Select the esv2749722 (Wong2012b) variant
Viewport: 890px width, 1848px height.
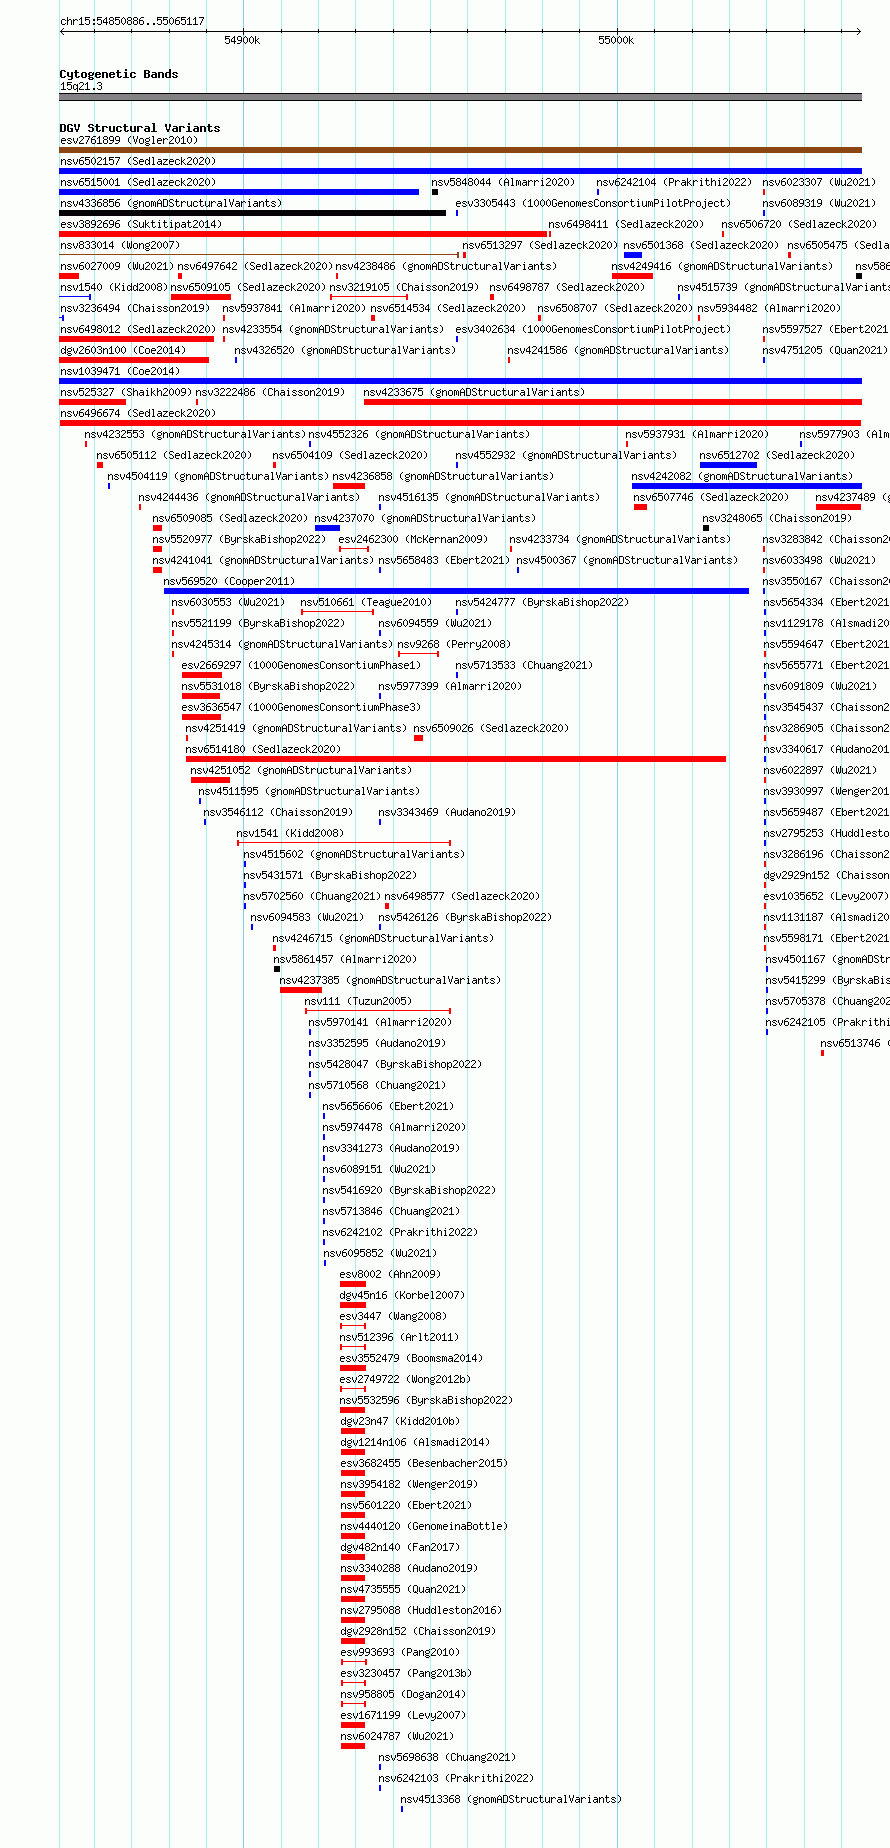tap(405, 1379)
